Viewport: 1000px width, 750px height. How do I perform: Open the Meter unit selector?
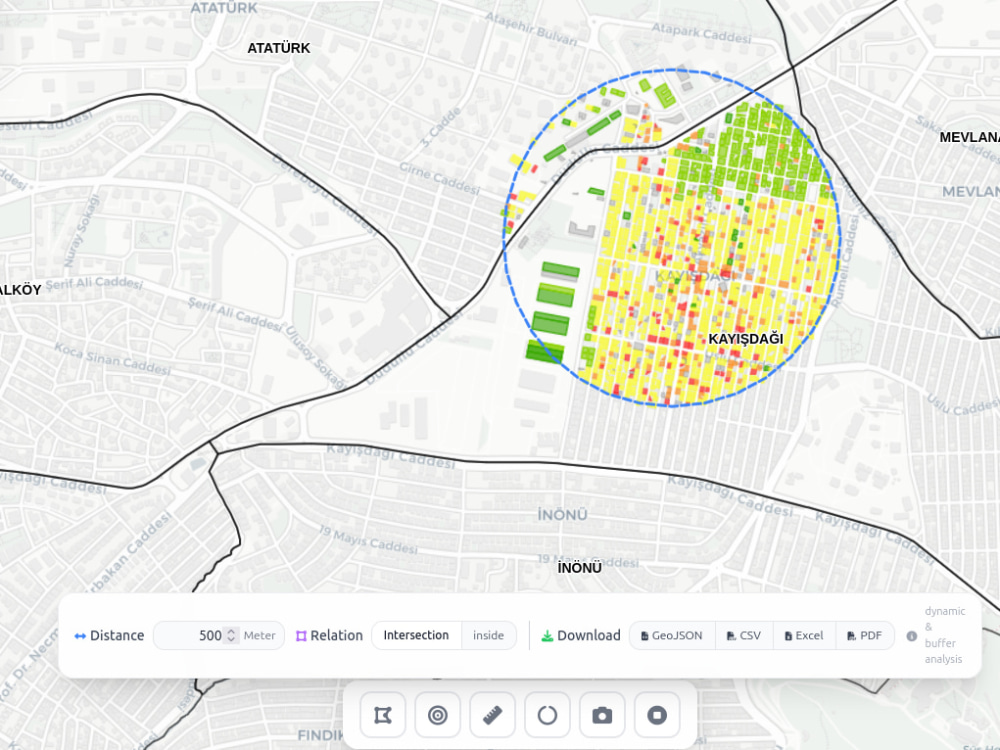point(262,635)
